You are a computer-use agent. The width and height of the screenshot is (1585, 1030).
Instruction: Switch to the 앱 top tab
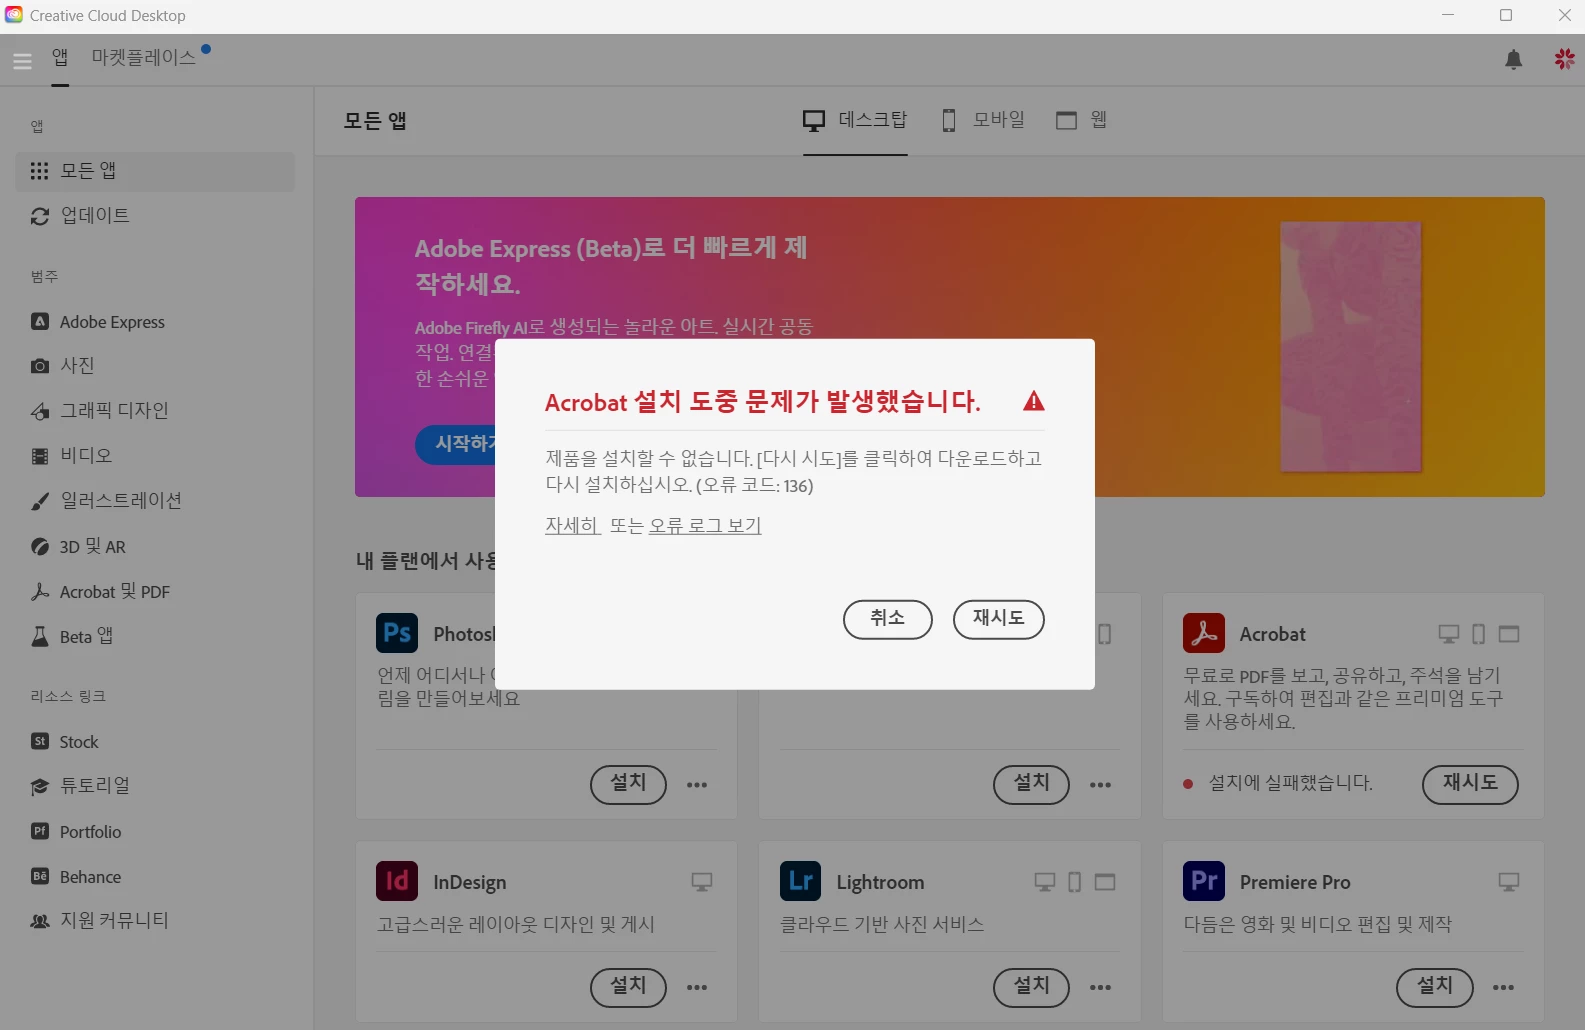tap(60, 57)
